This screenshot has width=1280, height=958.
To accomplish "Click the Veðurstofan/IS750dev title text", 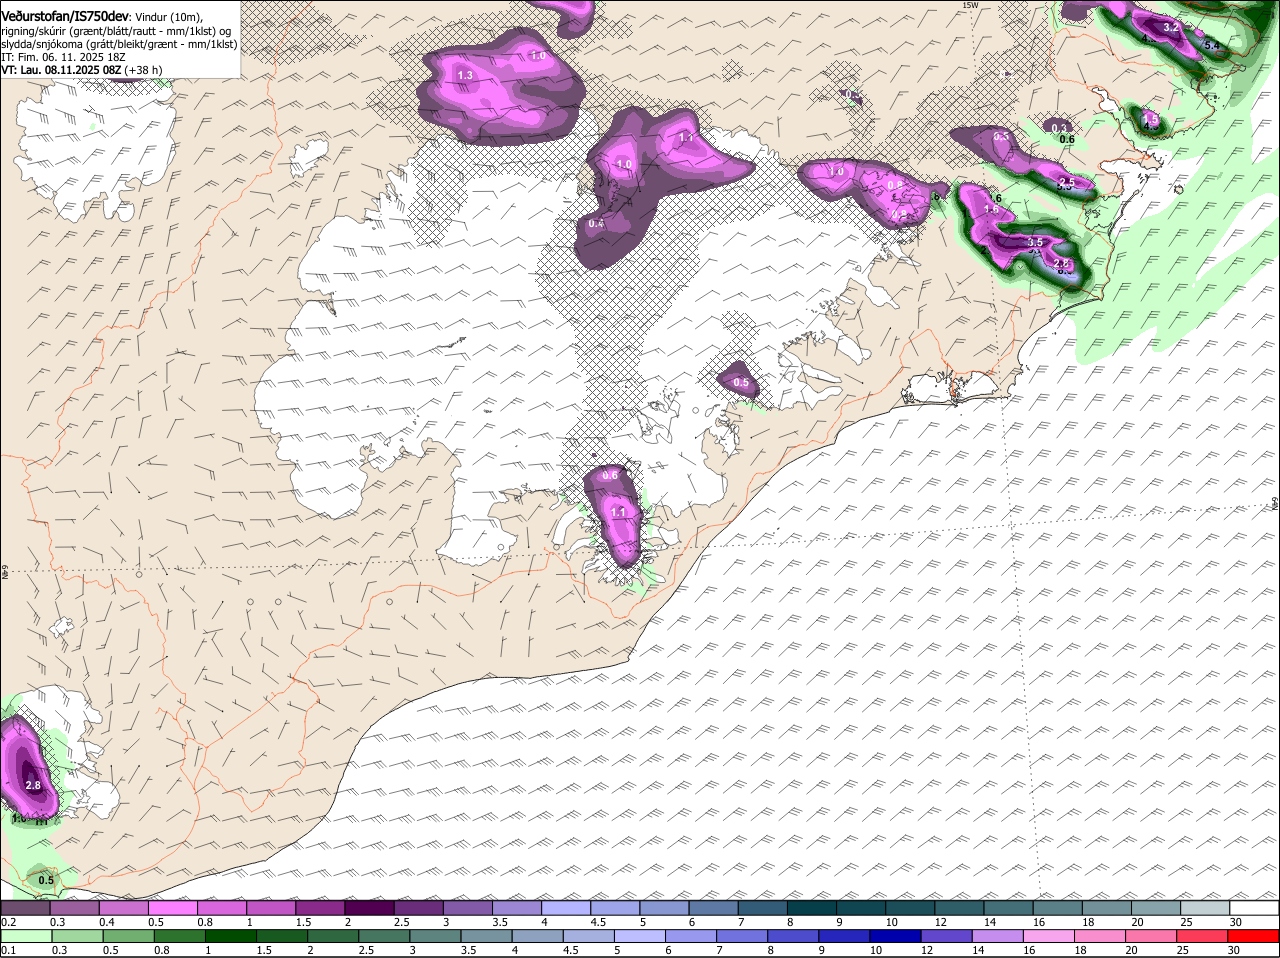I will tap(65, 17).
